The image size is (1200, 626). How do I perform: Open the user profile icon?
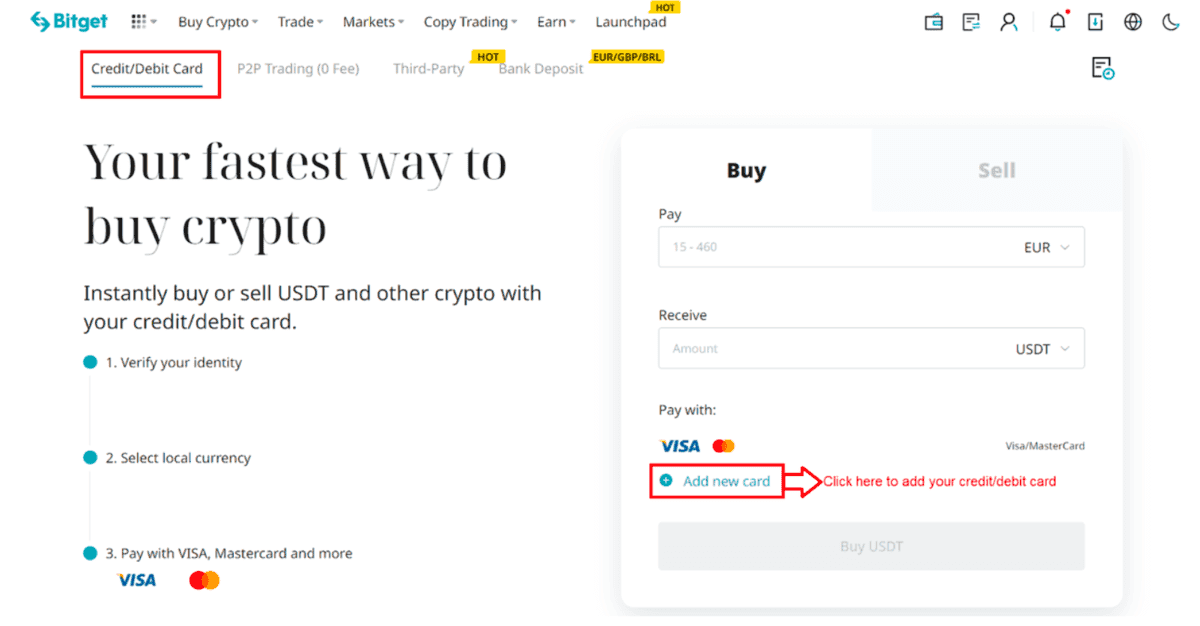[x=1009, y=22]
